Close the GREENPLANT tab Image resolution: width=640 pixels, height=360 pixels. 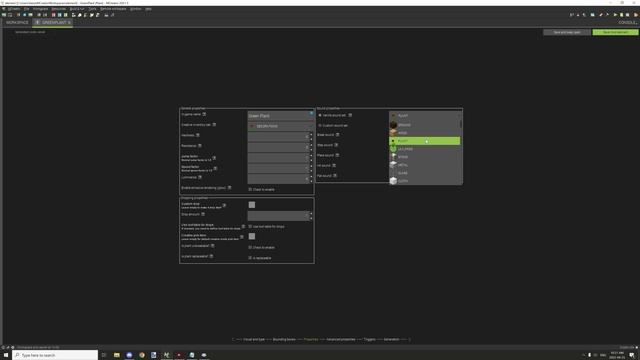(69, 22)
